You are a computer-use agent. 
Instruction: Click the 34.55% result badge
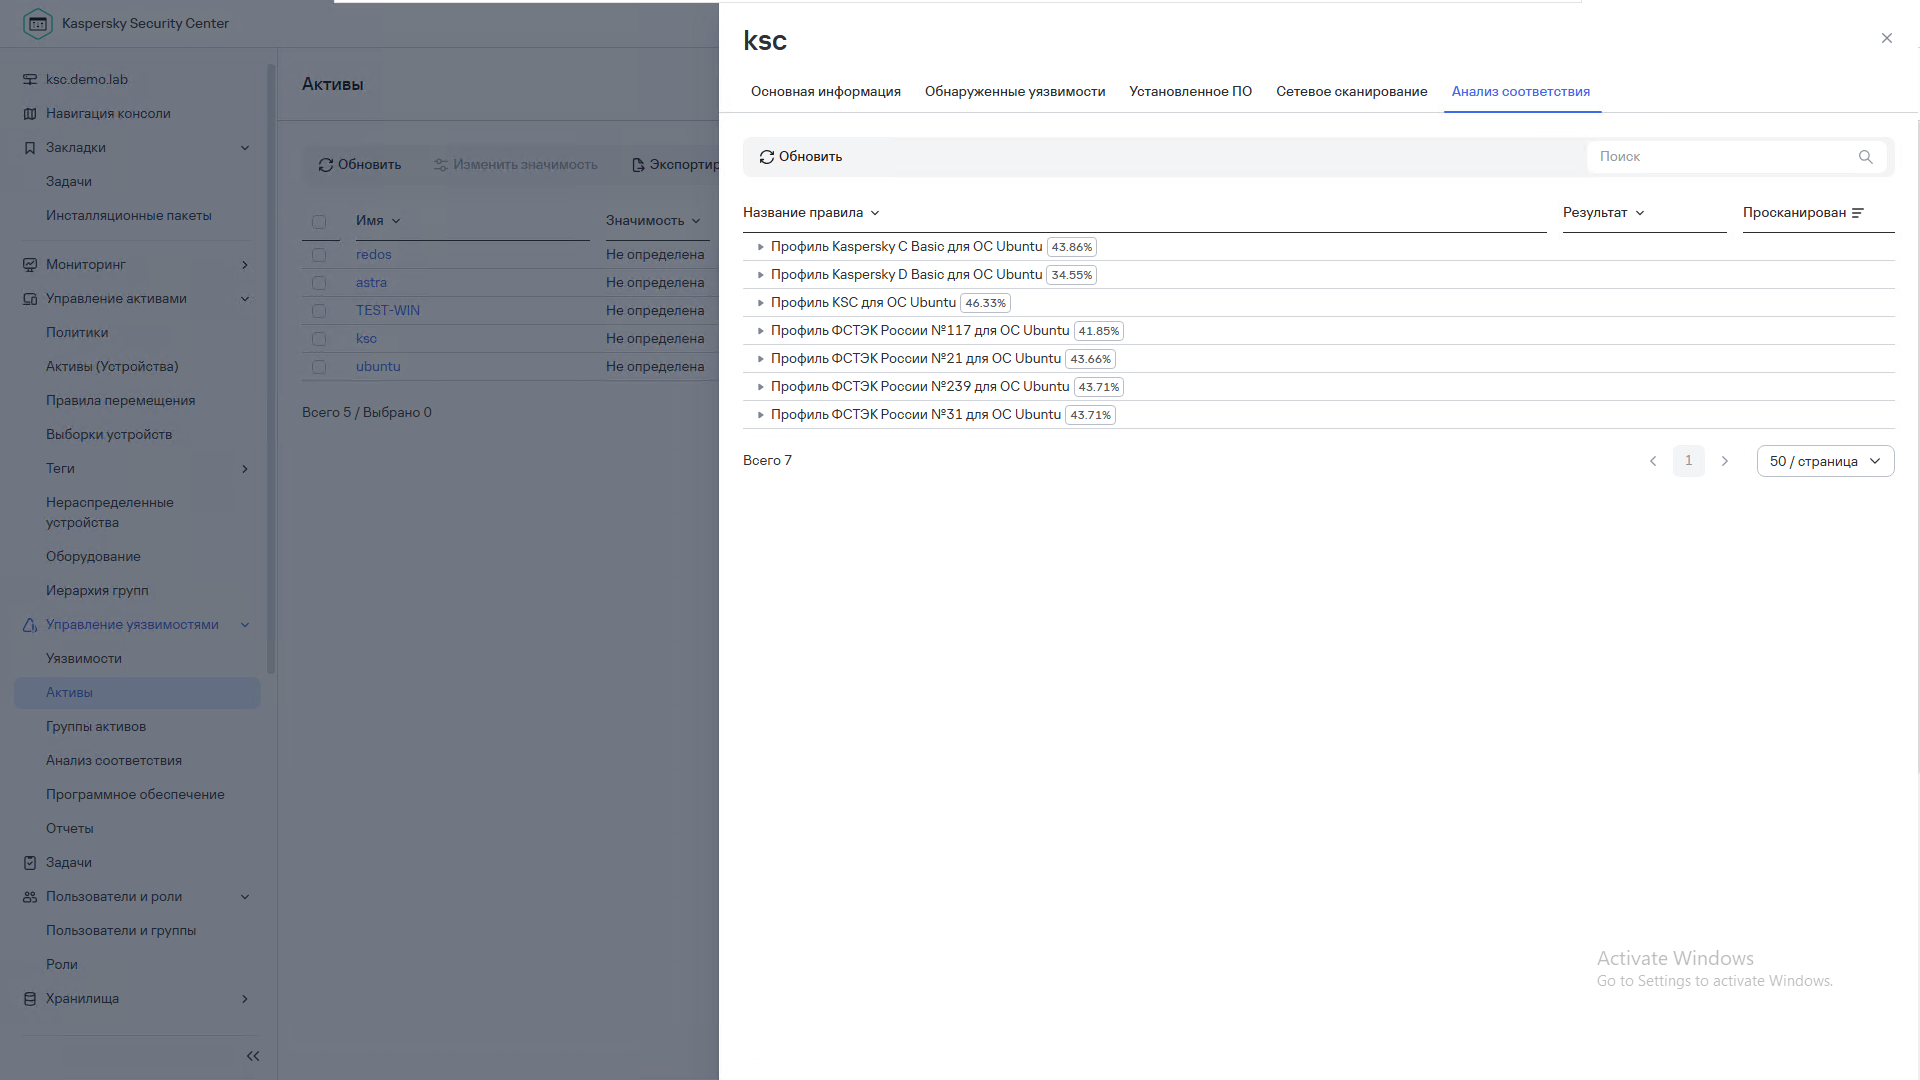click(x=1072, y=275)
